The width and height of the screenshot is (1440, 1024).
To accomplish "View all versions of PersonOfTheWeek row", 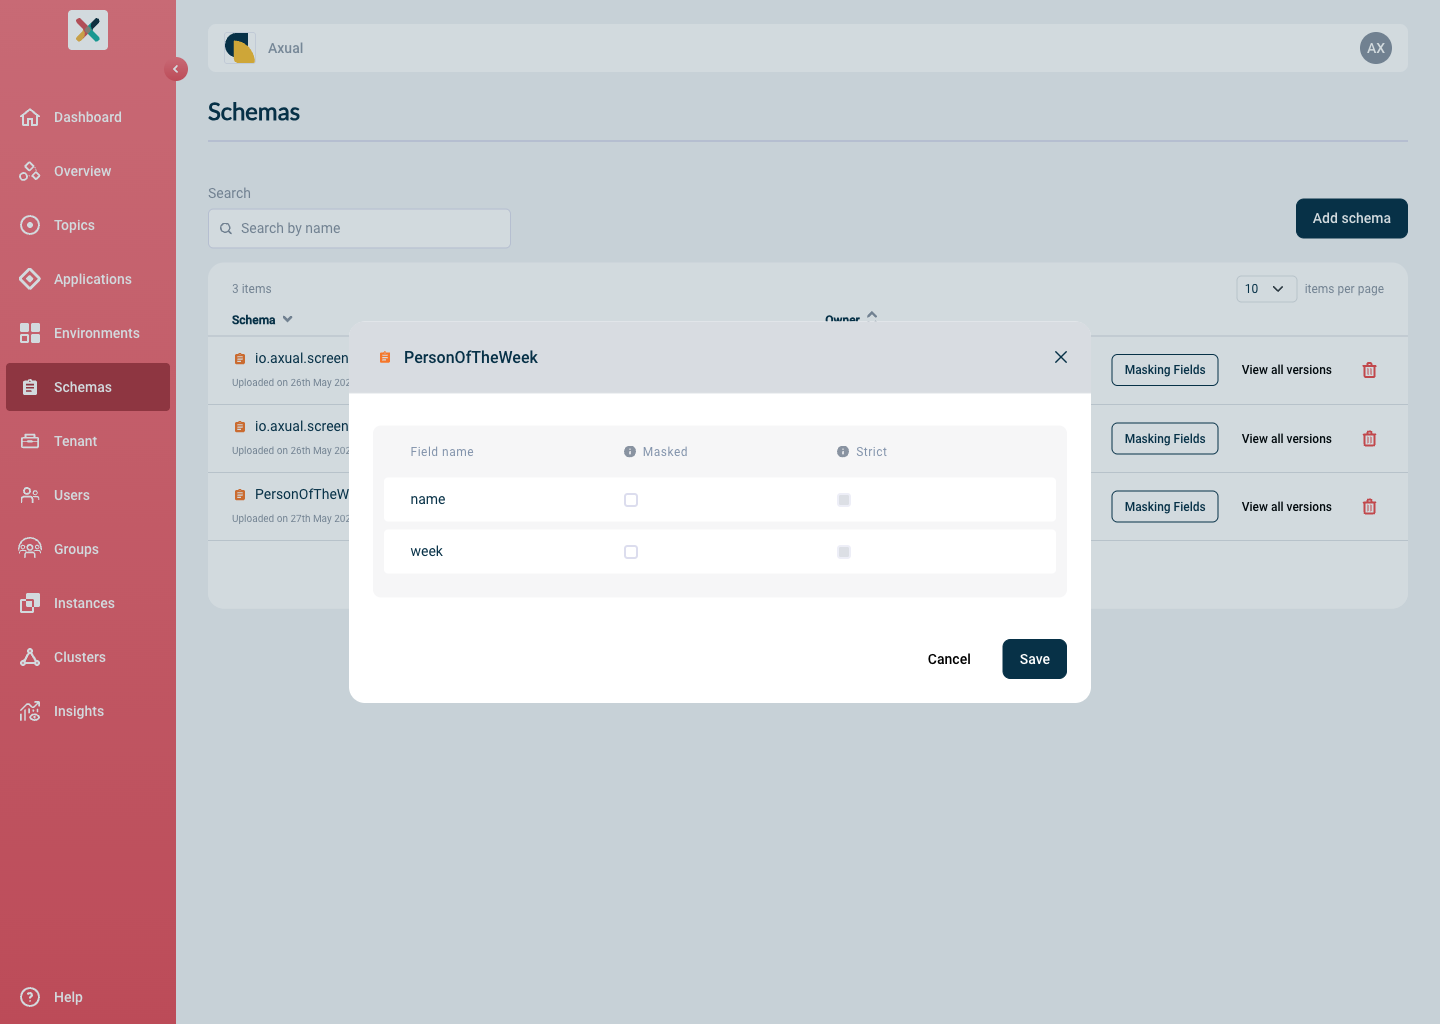I will (1287, 507).
